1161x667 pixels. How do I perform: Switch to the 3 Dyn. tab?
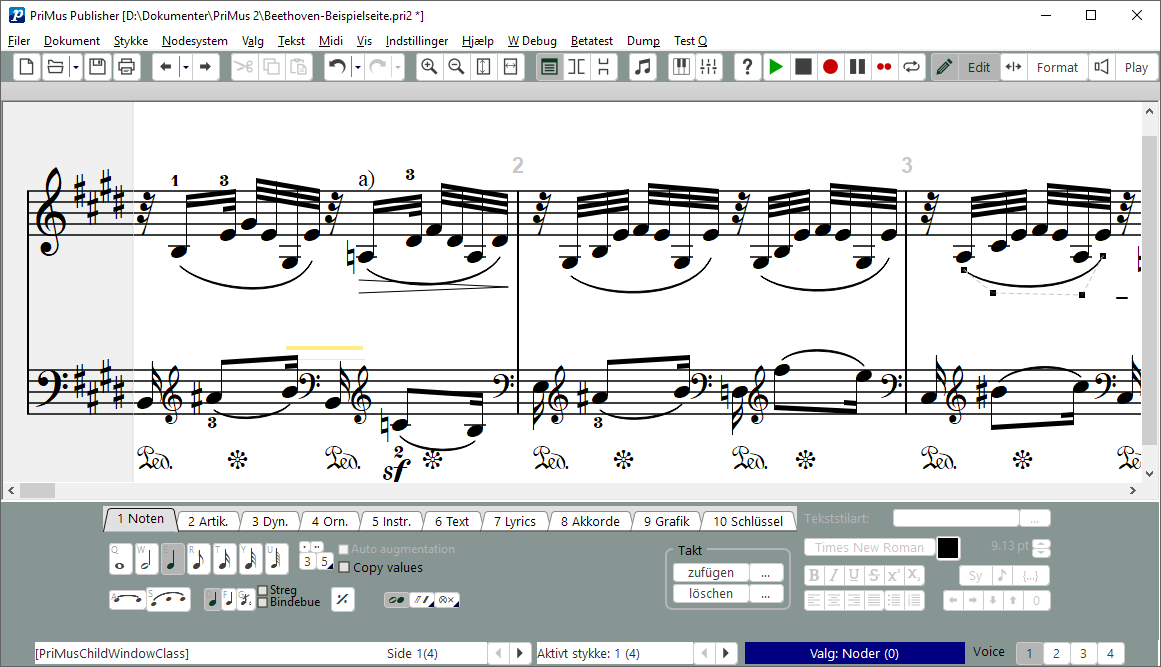(270, 521)
